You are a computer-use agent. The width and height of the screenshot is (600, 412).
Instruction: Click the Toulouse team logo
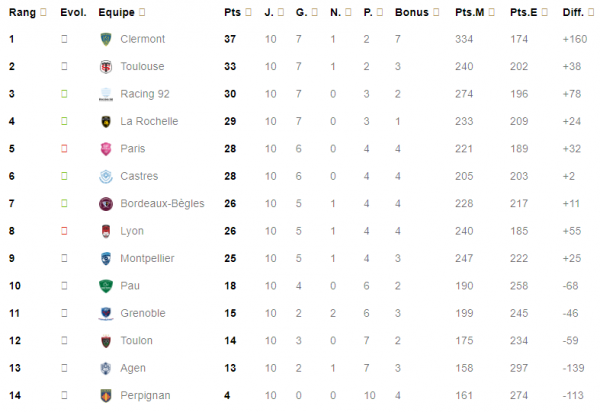click(106, 66)
